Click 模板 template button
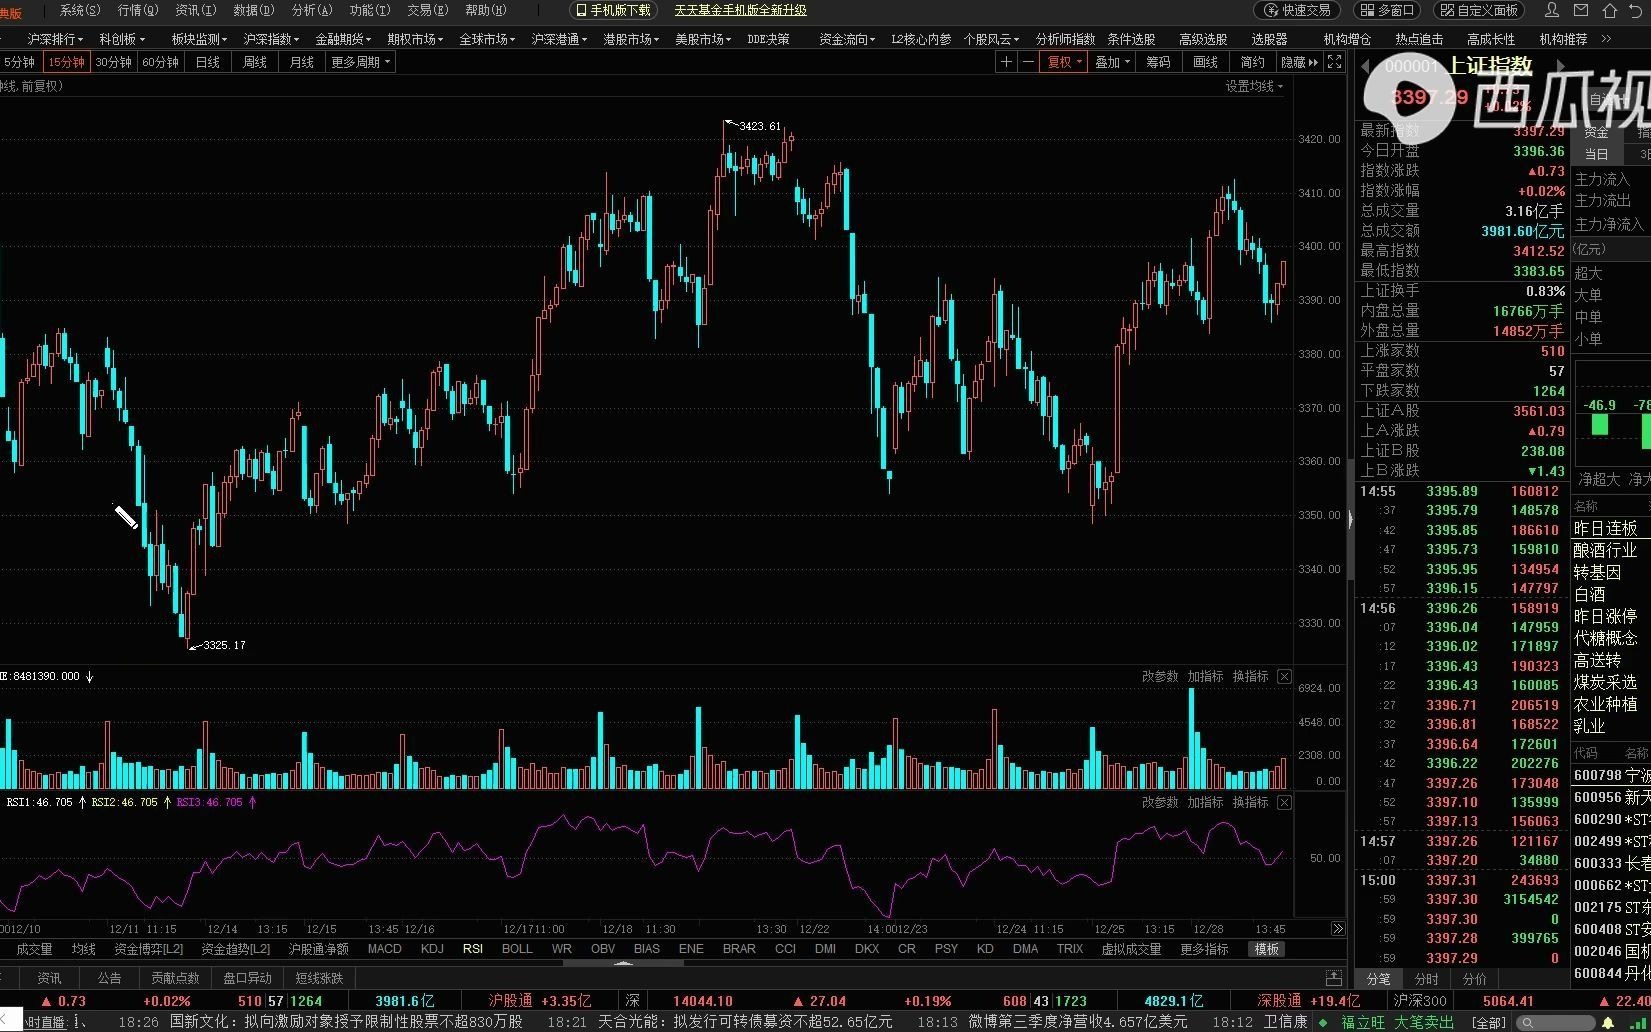This screenshot has height=1032, width=1651. coord(1267,949)
